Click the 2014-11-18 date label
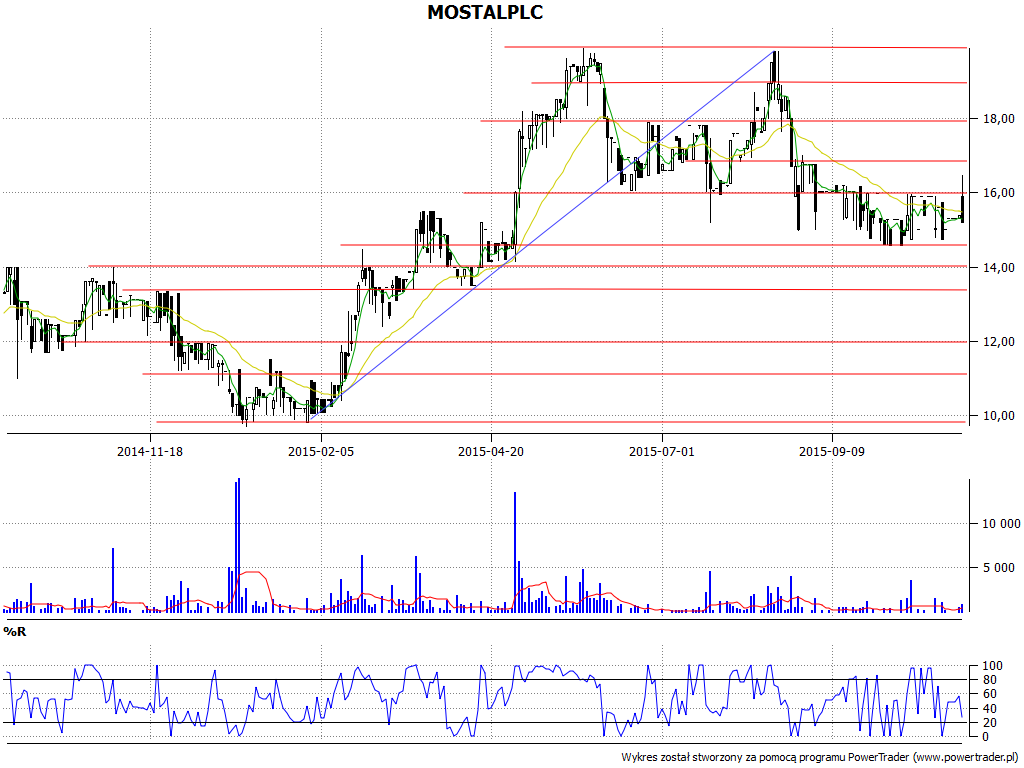1024x768 pixels. [150, 451]
